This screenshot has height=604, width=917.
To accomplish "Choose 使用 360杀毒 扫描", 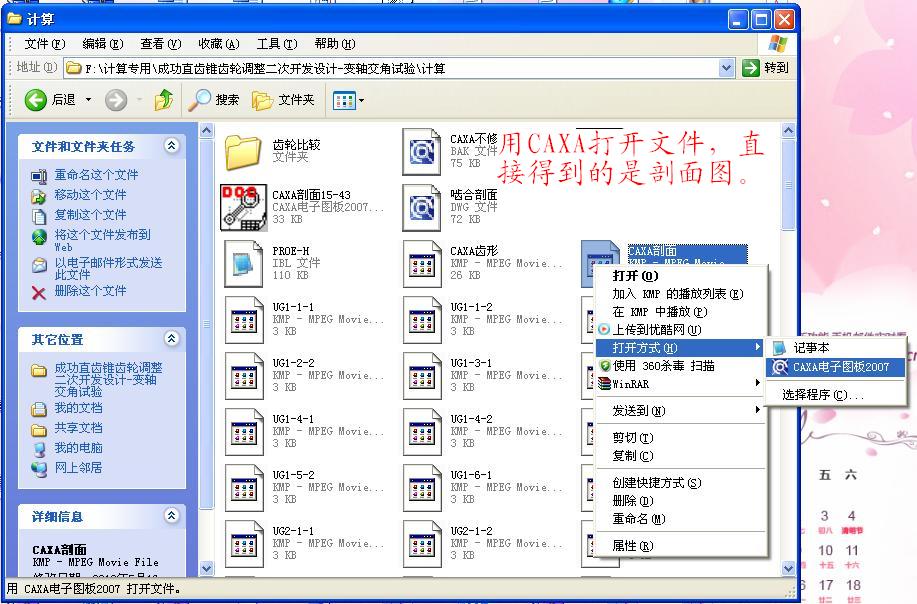I will coord(680,366).
